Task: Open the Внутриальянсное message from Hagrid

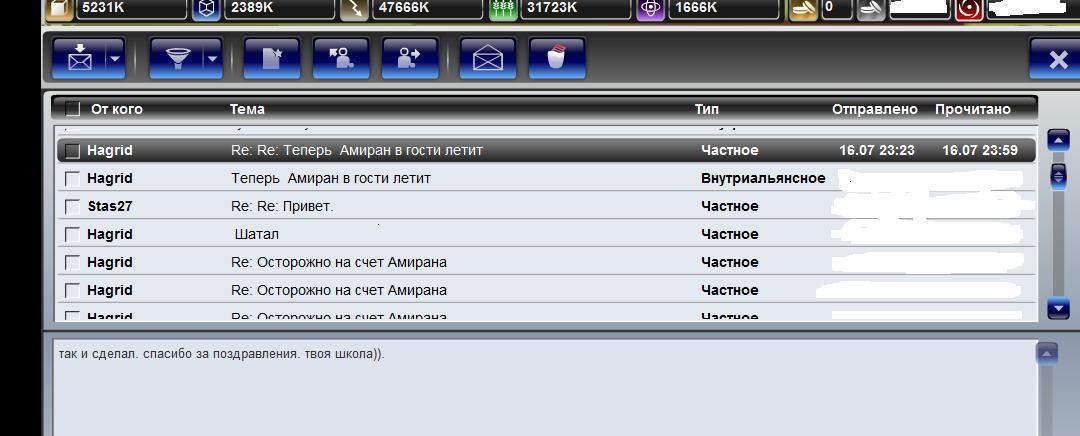Action: click(546, 178)
